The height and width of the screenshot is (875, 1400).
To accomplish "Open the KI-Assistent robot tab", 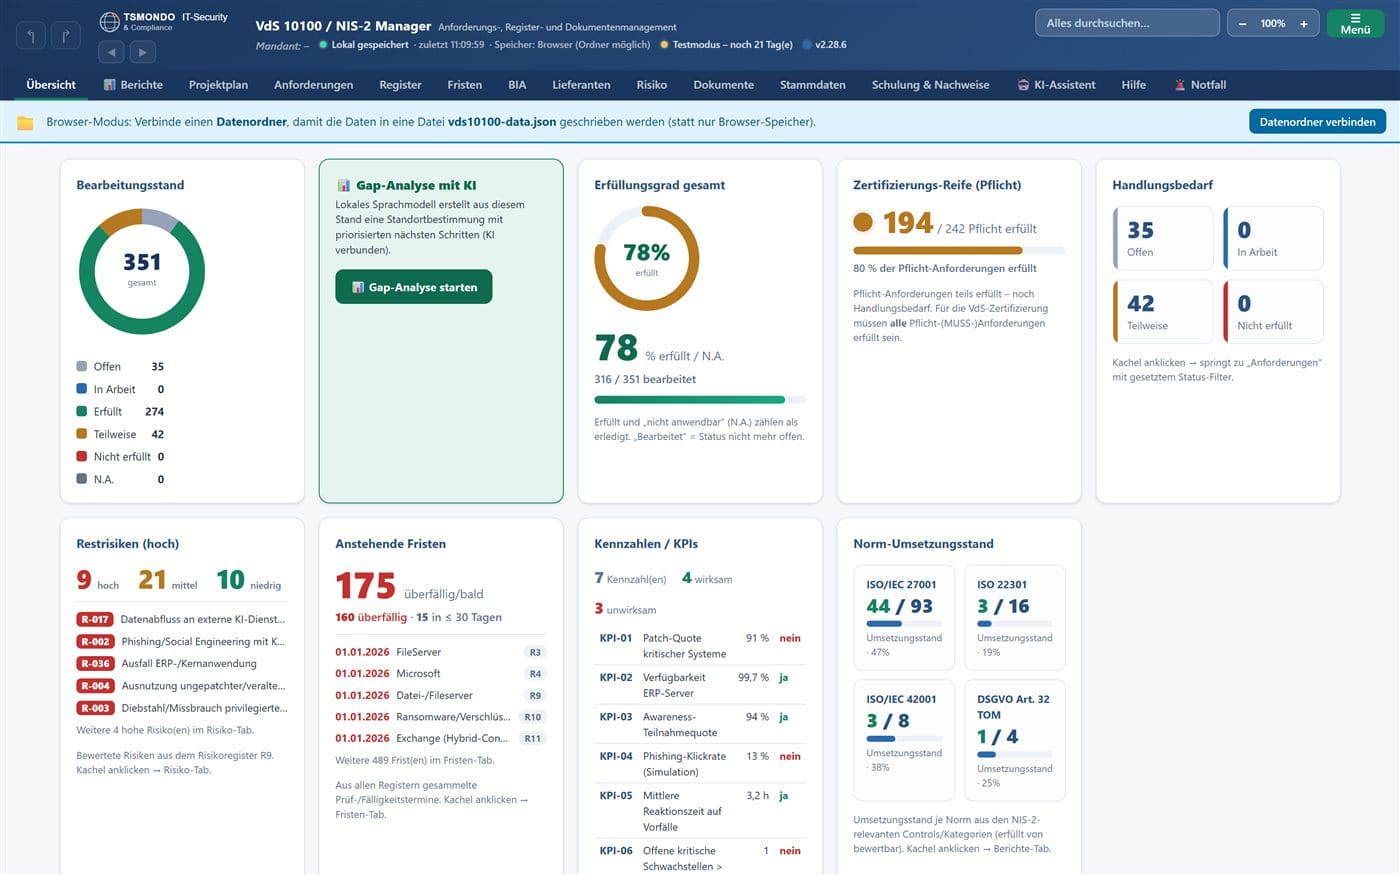I will pos(1056,85).
